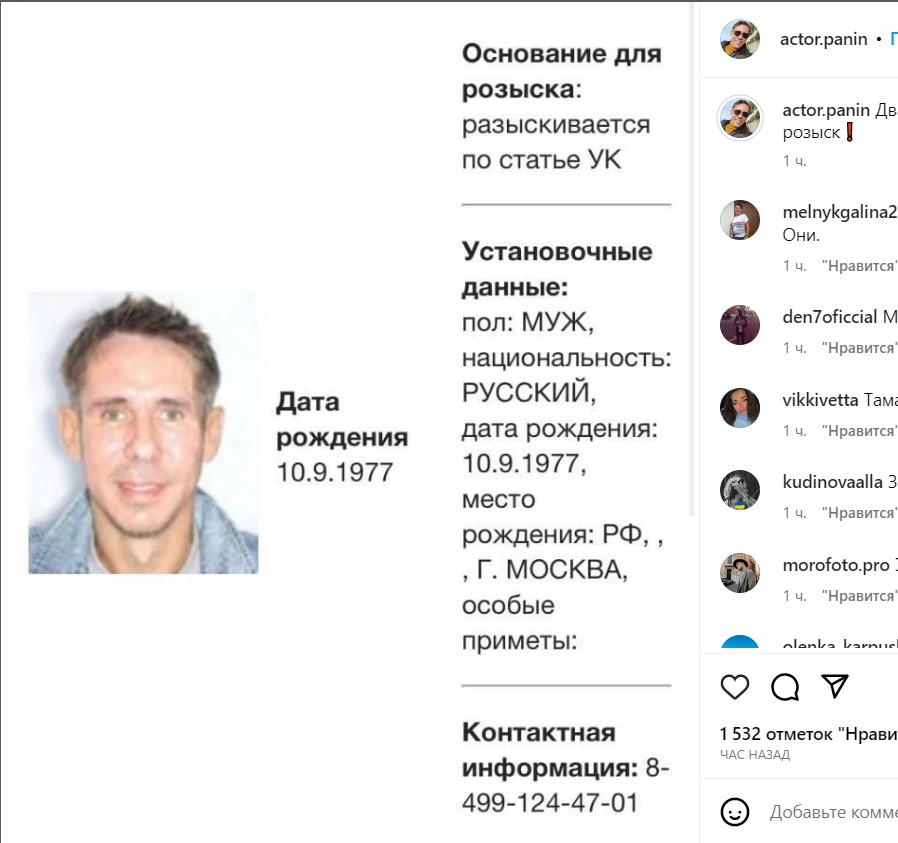Open kudinovaalla commenter avatar
Image resolution: width=898 pixels, height=843 pixels.
point(740,490)
